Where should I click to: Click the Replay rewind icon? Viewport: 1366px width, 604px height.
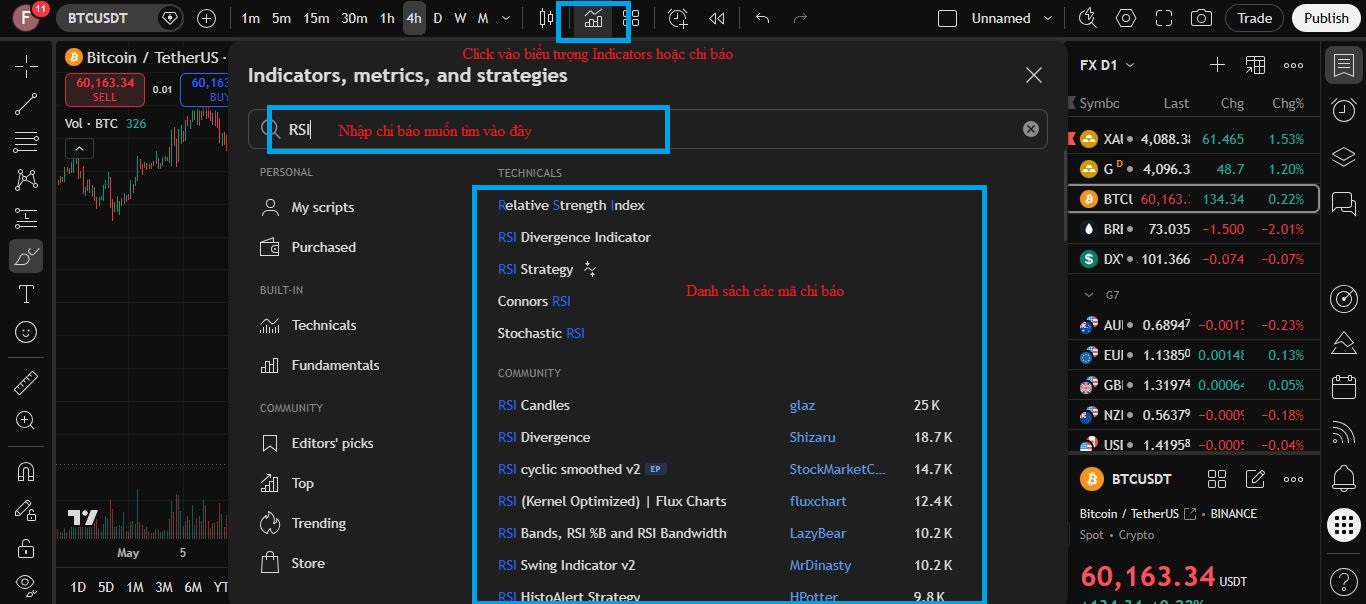point(716,18)
